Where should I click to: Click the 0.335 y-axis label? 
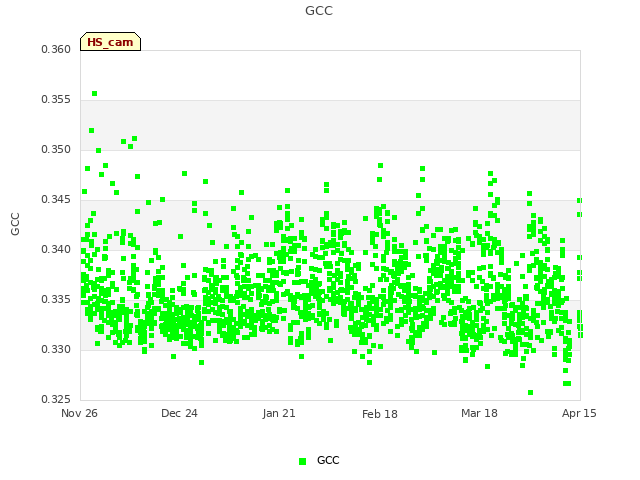(x=56, y=300)
